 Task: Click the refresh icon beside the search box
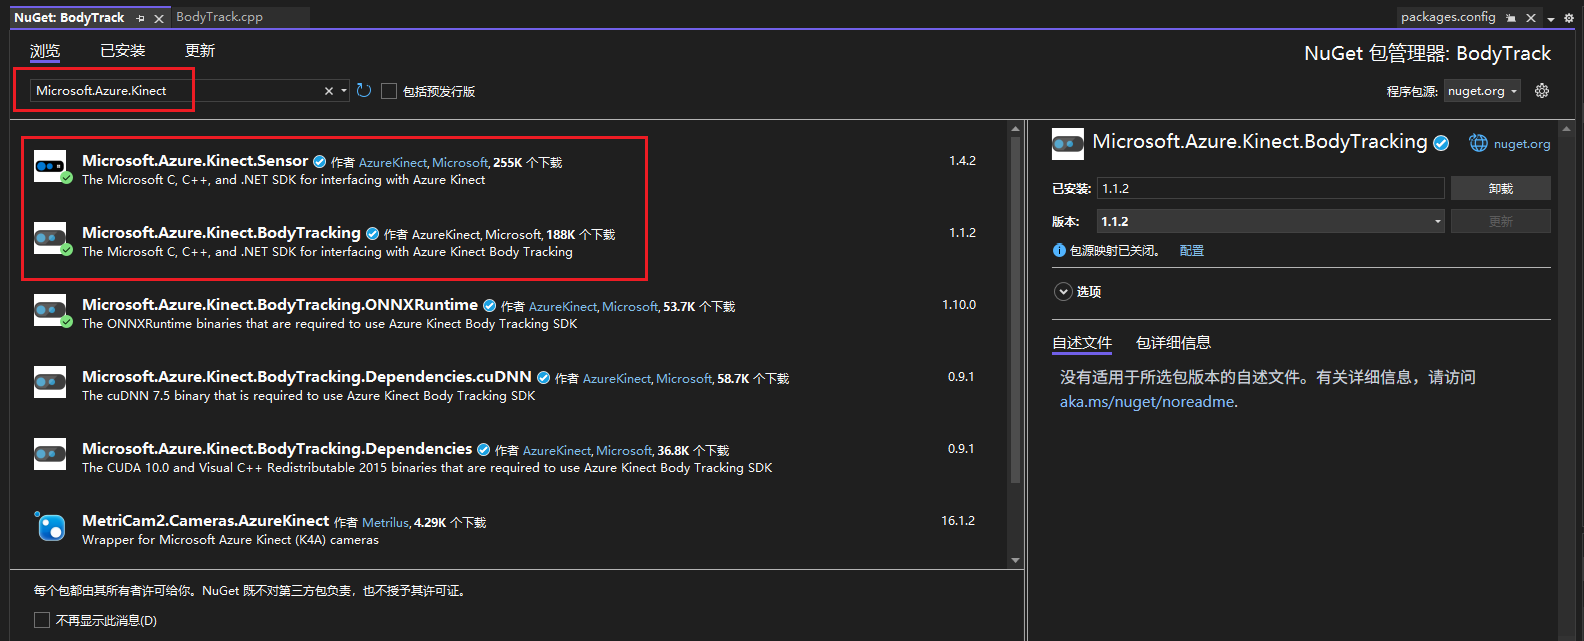[x=364, y=91]
